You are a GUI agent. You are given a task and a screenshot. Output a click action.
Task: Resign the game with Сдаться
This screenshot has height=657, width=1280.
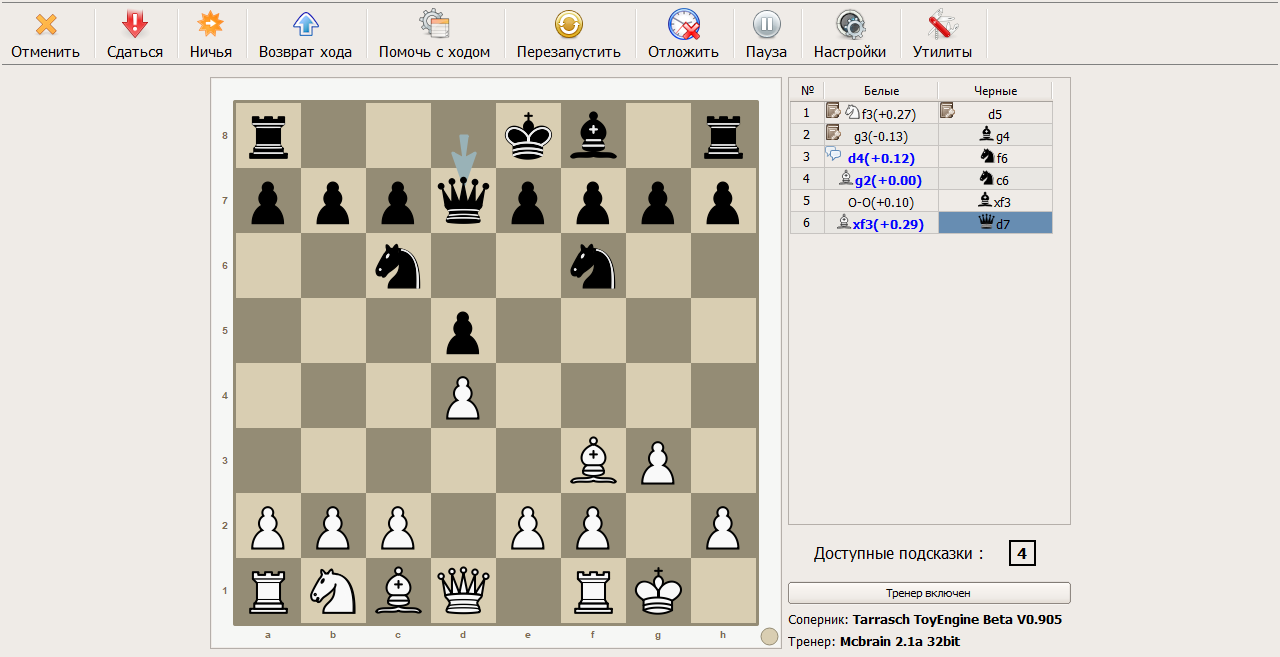point(135,25)
